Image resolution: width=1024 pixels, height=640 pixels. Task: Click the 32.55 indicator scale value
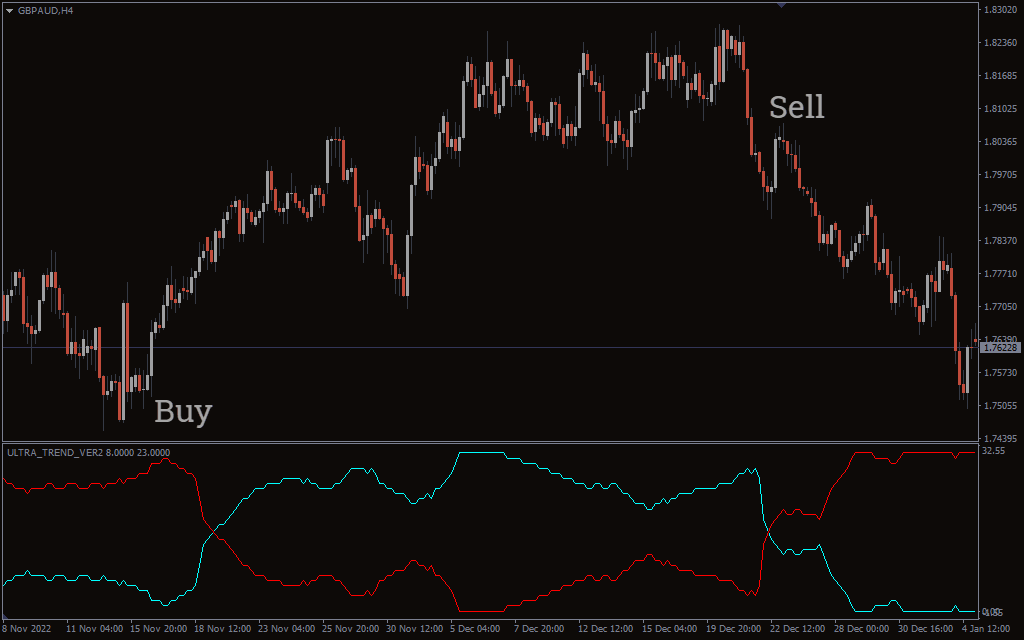(x=993, y=451)
